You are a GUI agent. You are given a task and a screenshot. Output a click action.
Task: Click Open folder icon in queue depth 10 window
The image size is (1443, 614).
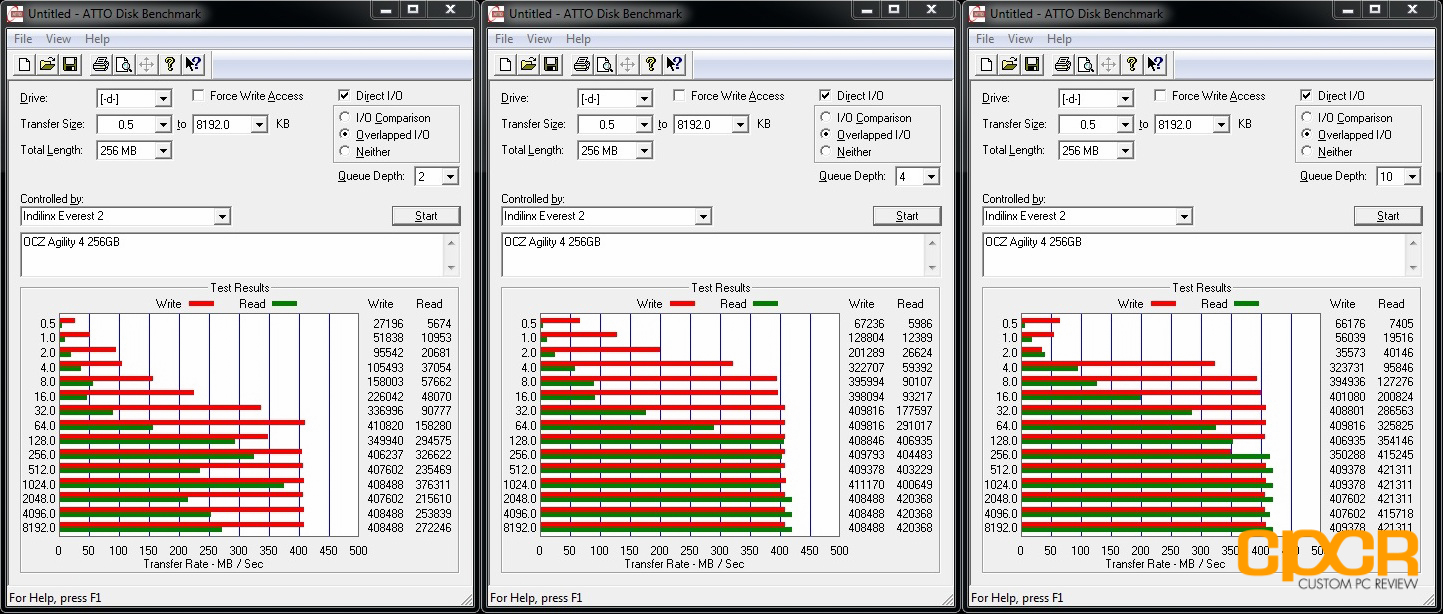[1009, 65]
